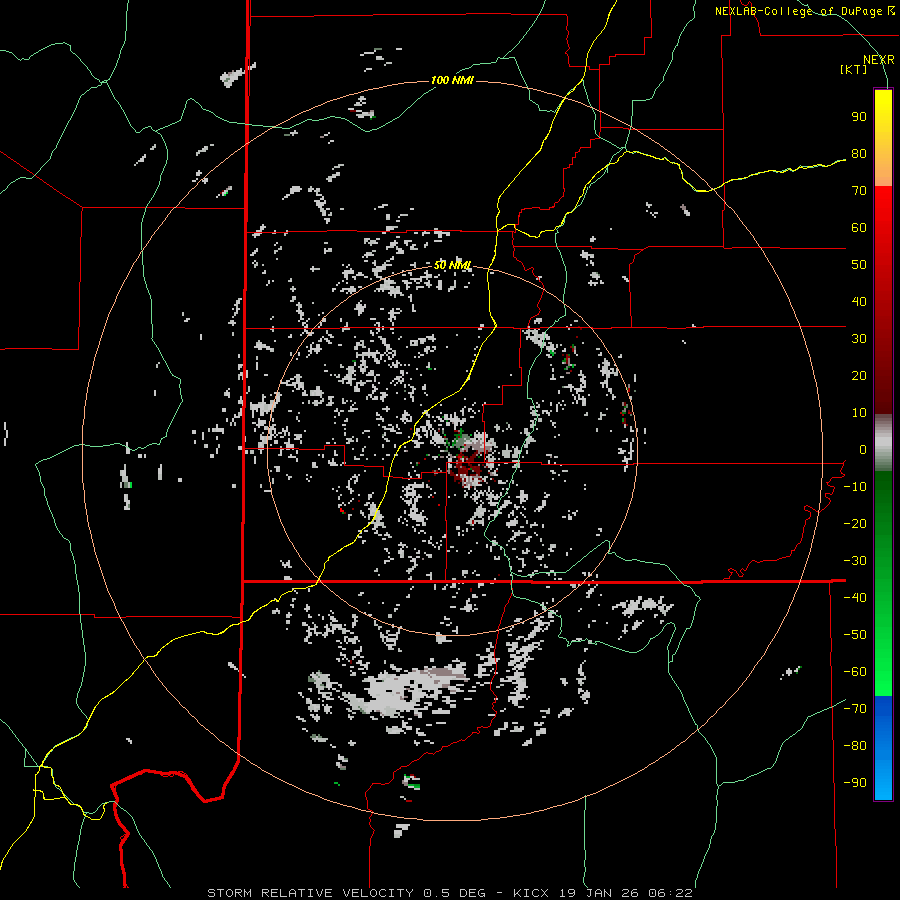Viewport: 900px width, 900px height.
Task: Click the 40 value on the velocity scale
Action: pos(859,302)
